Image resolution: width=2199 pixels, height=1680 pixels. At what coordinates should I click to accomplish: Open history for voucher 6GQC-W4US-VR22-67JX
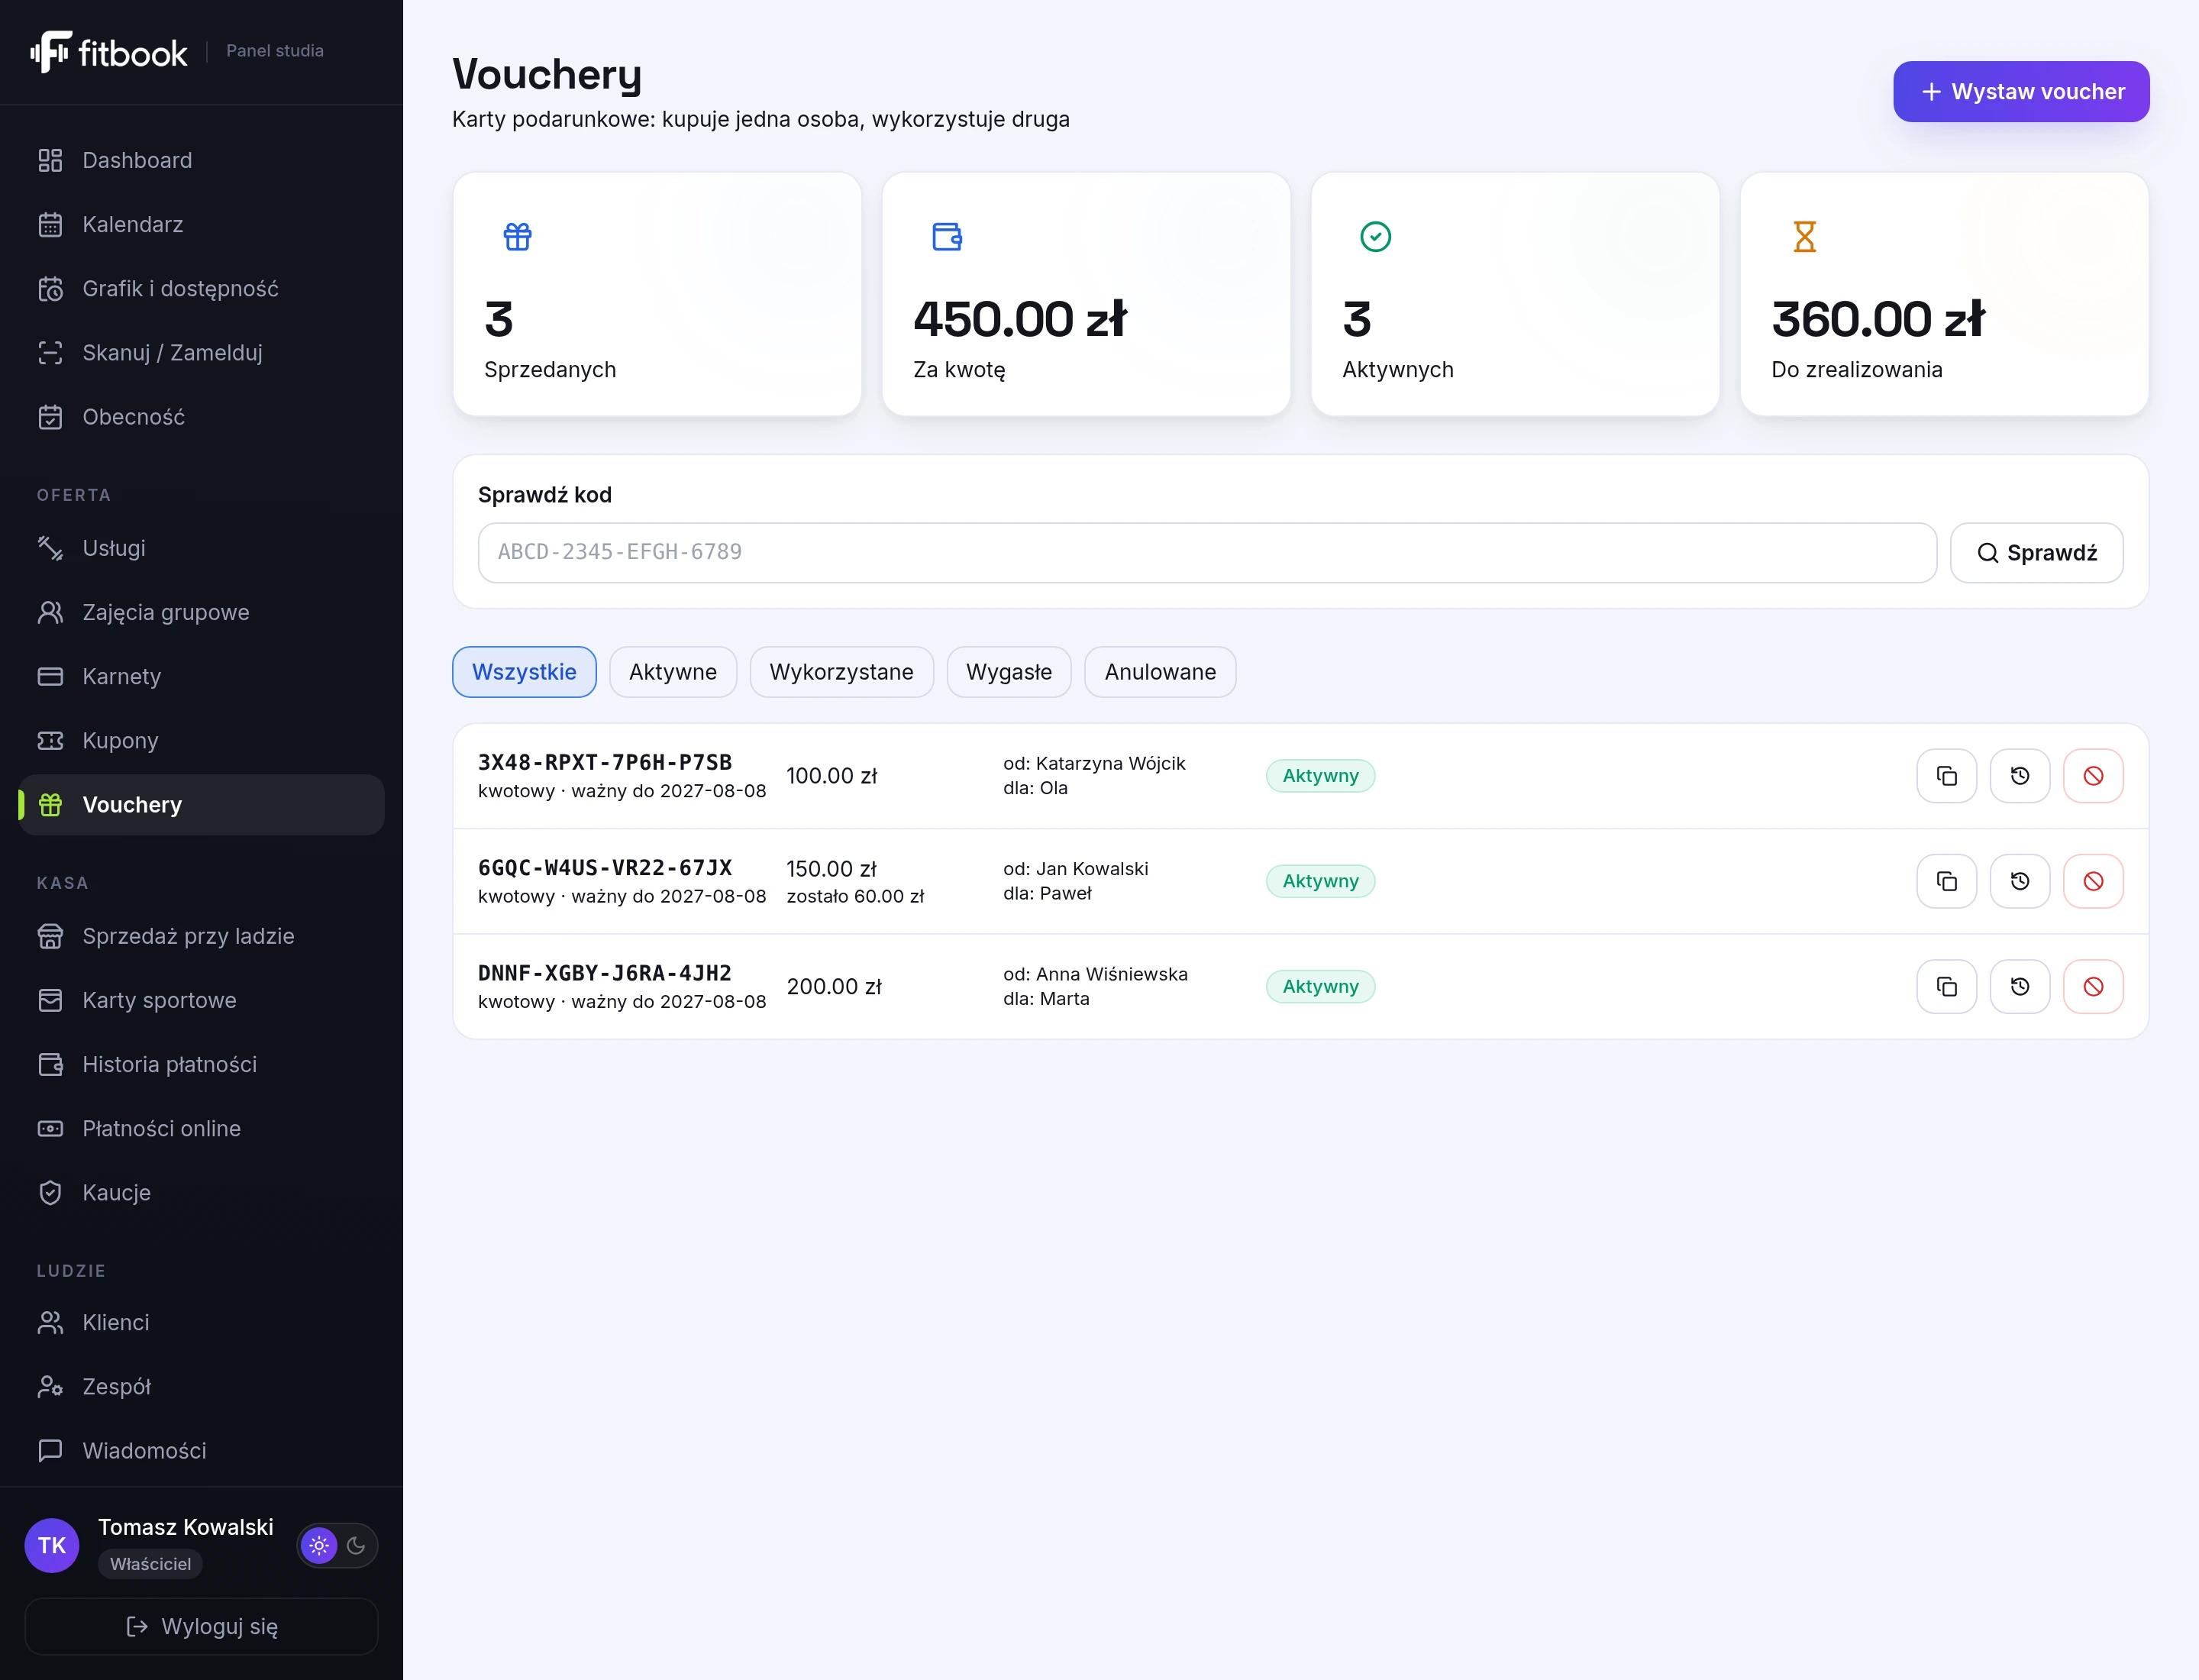pos(2019,881)
